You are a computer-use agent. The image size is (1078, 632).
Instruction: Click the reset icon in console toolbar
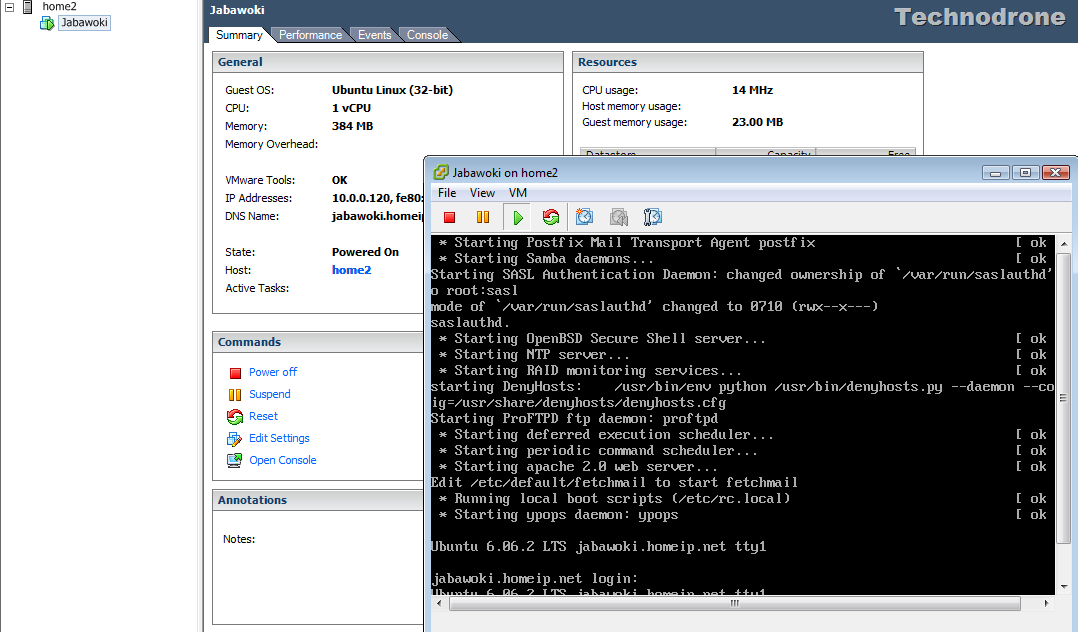point(551,217)
